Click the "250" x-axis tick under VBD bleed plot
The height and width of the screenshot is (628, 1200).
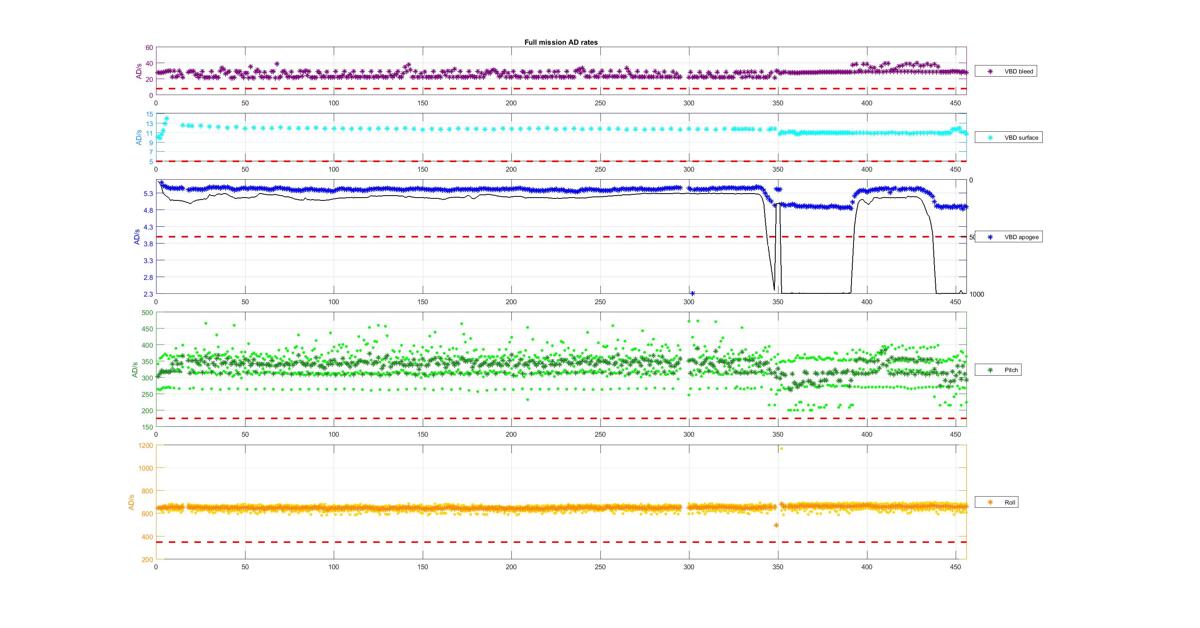[x=600, y=102]
